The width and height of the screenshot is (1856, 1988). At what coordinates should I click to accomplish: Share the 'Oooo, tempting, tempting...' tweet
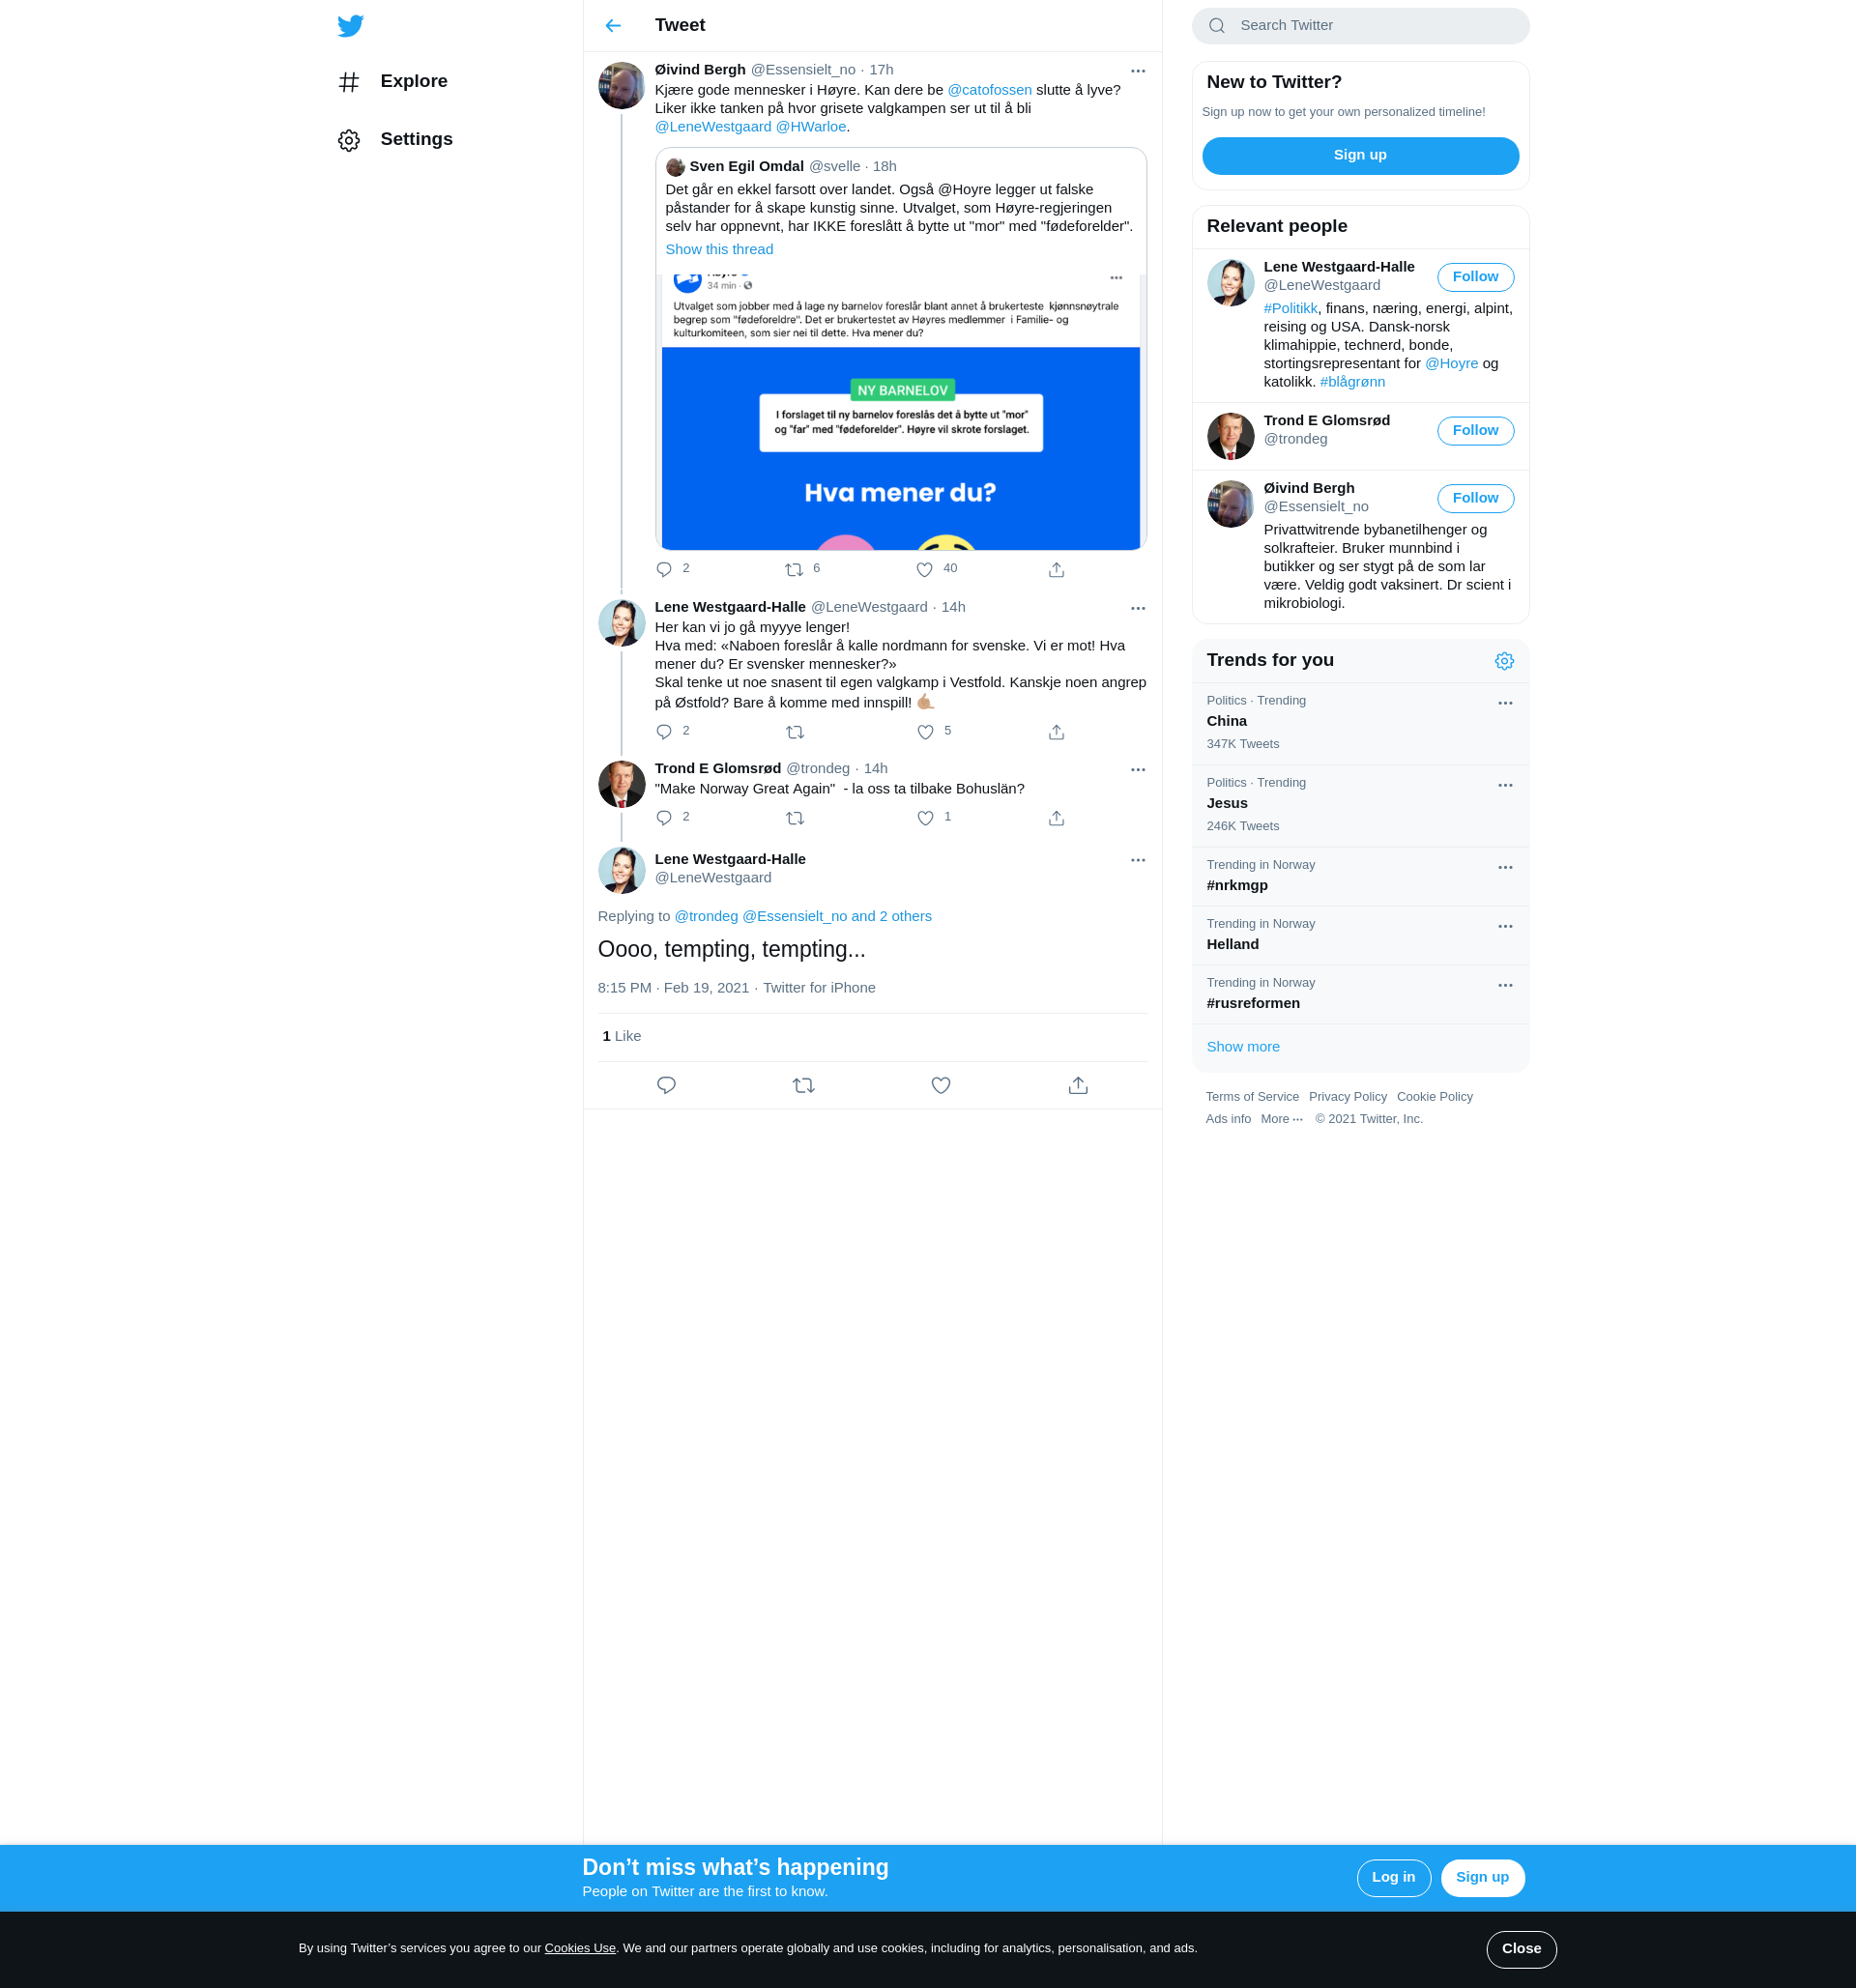coord(1078,1085)
